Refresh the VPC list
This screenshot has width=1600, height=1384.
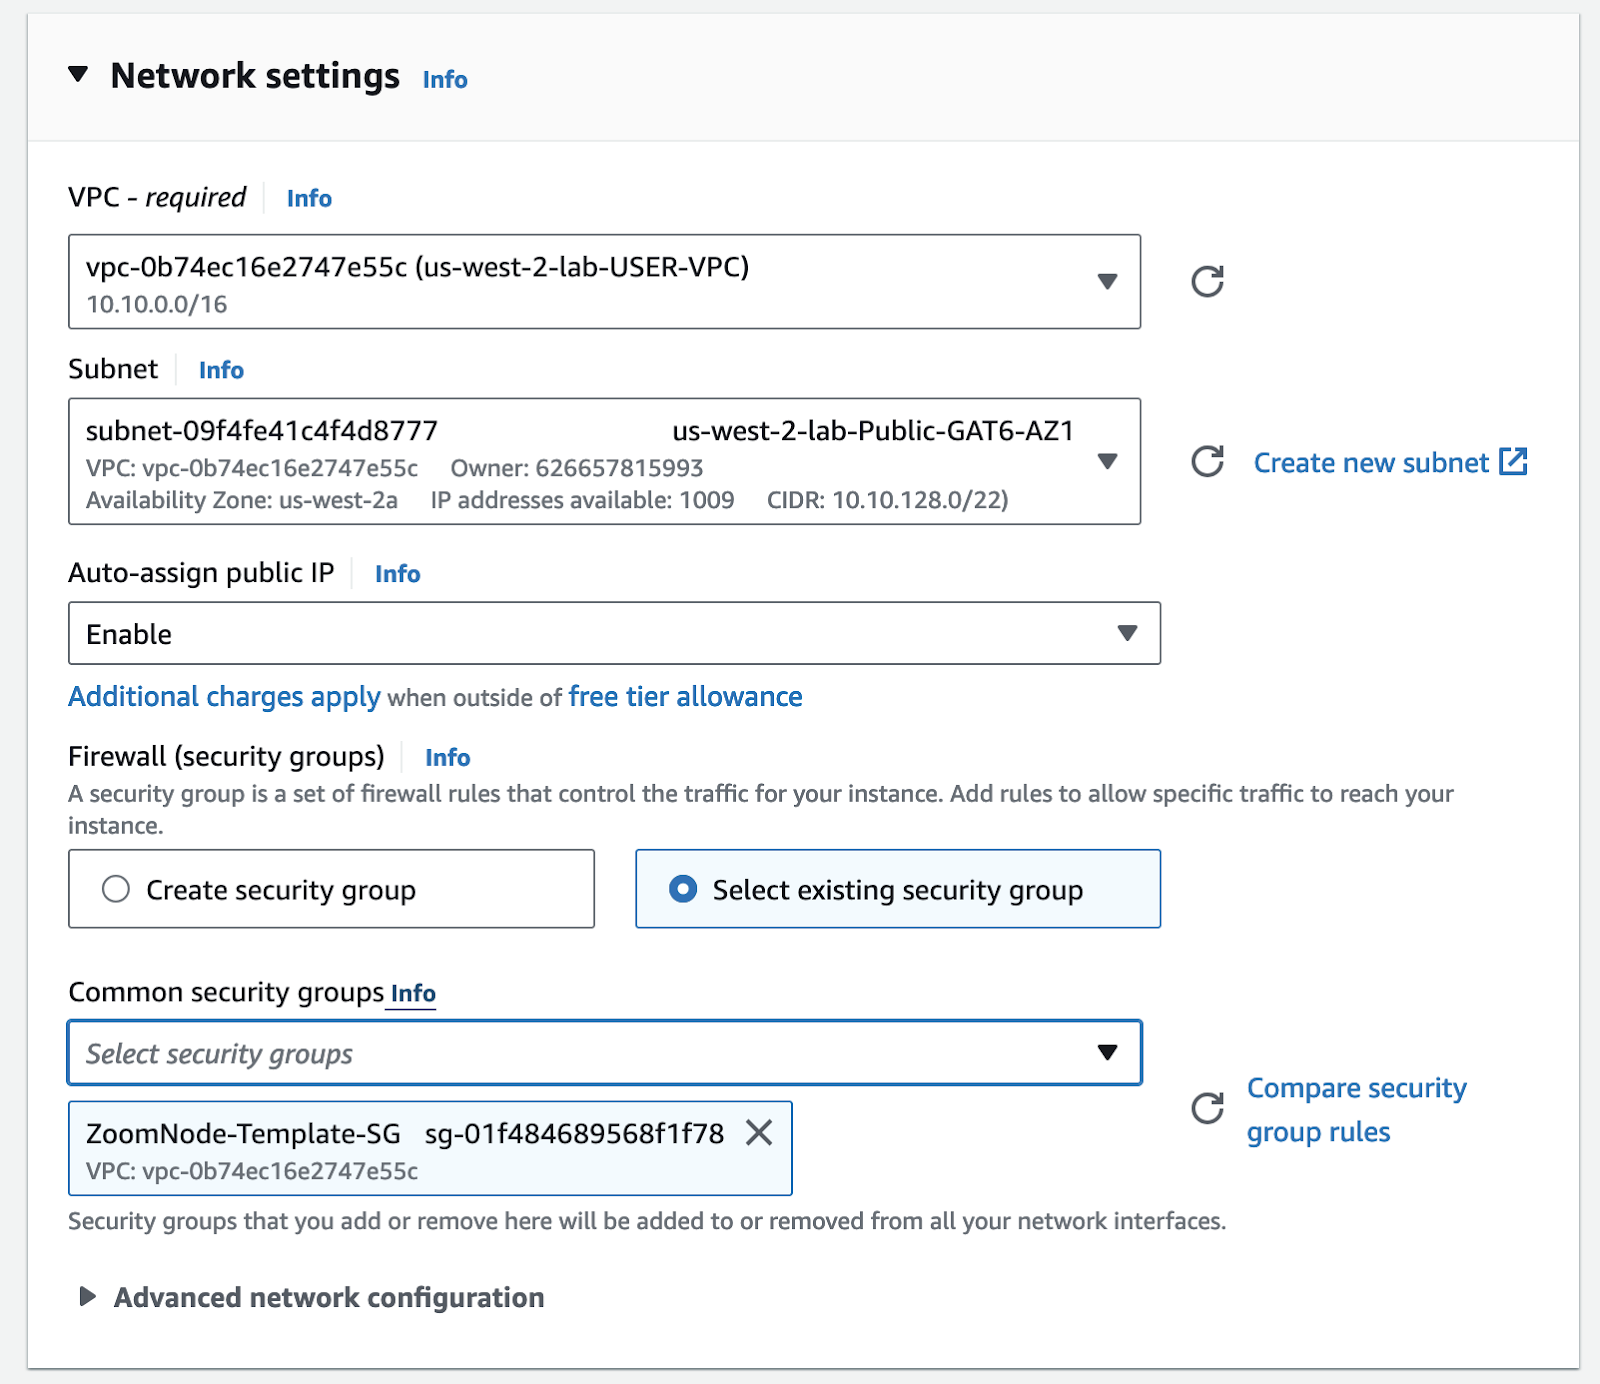click(x=1207, y=282)
